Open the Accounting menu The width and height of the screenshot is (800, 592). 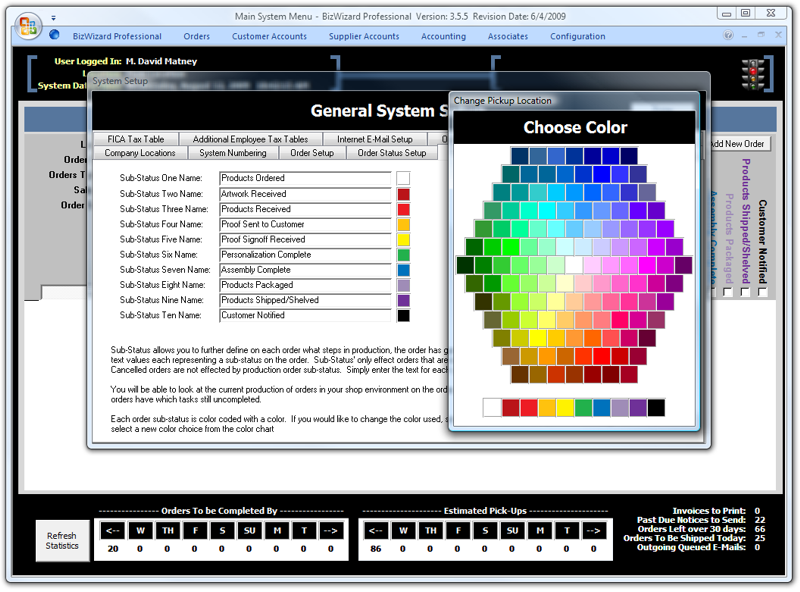[443, 36]
